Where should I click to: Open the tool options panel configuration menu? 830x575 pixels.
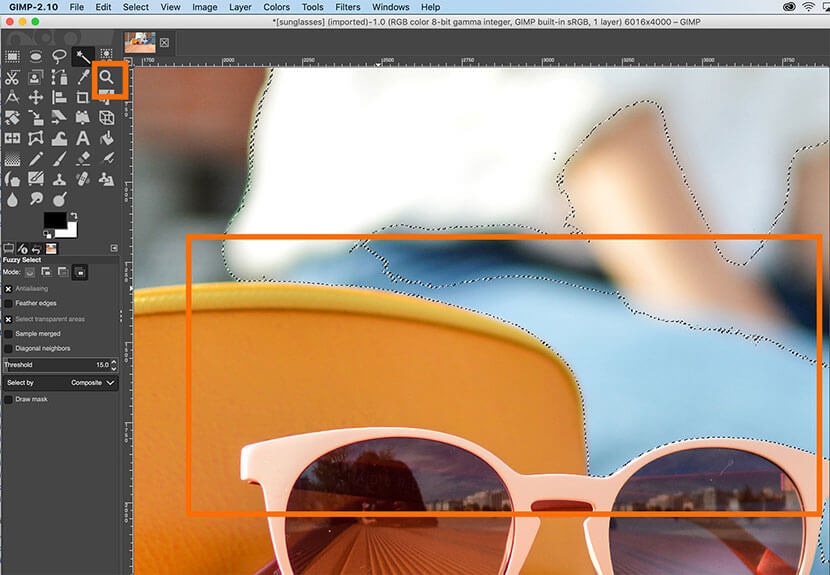pyautogui.click(x=113, y=248)
